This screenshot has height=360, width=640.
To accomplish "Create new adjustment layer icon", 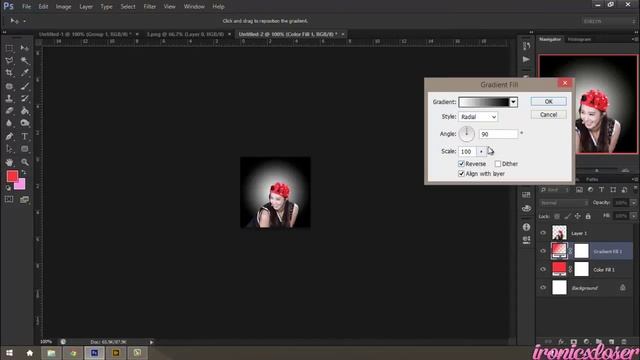I will coord(586,342).
